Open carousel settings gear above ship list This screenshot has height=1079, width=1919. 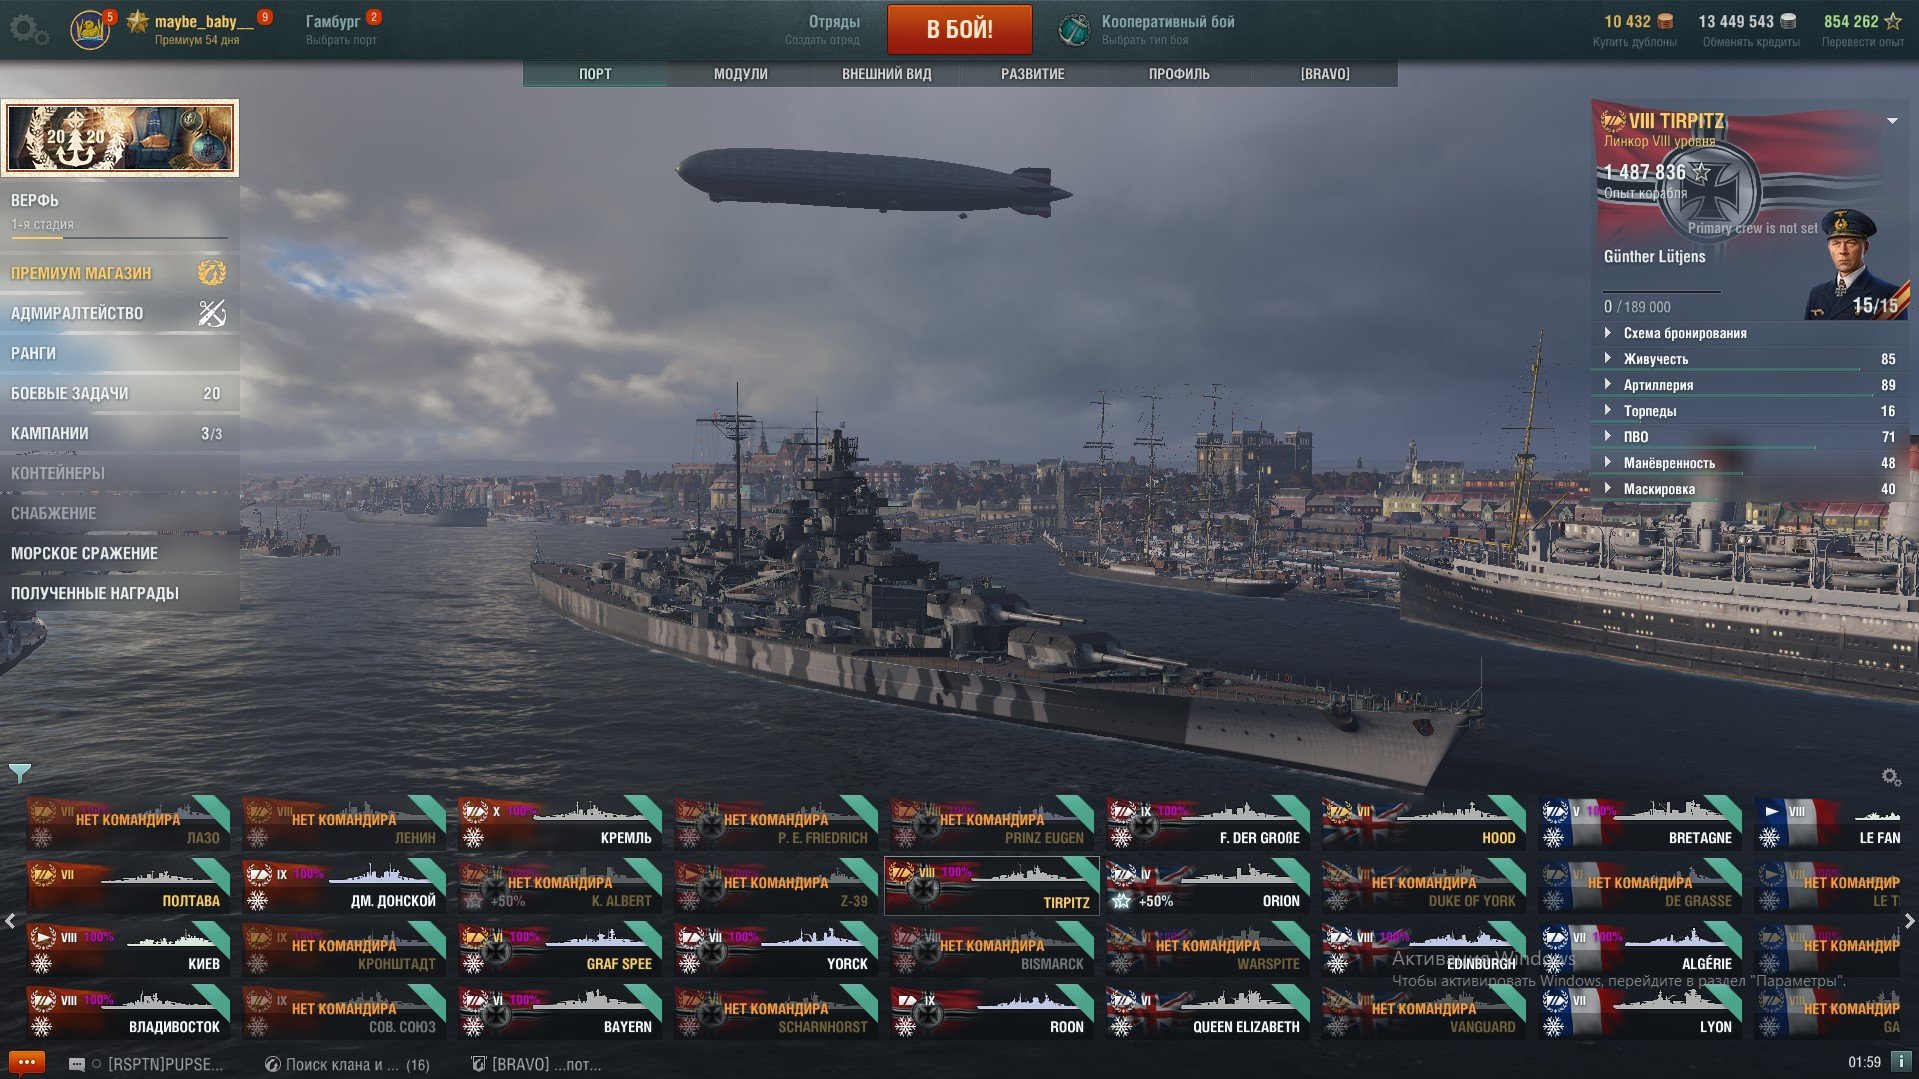pos(1890,777)
